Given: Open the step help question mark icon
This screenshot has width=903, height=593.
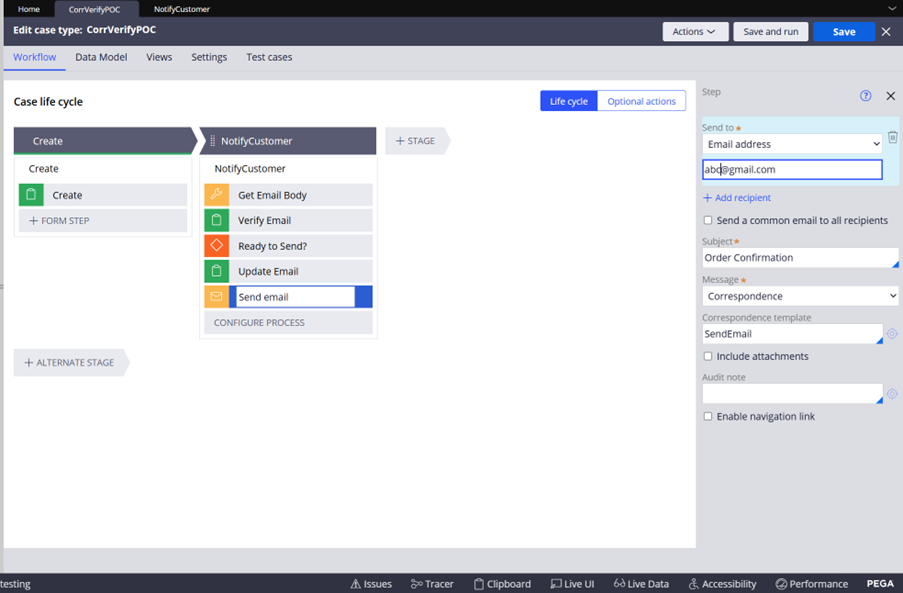Looking at the screenshot, I should coord(866,96).
